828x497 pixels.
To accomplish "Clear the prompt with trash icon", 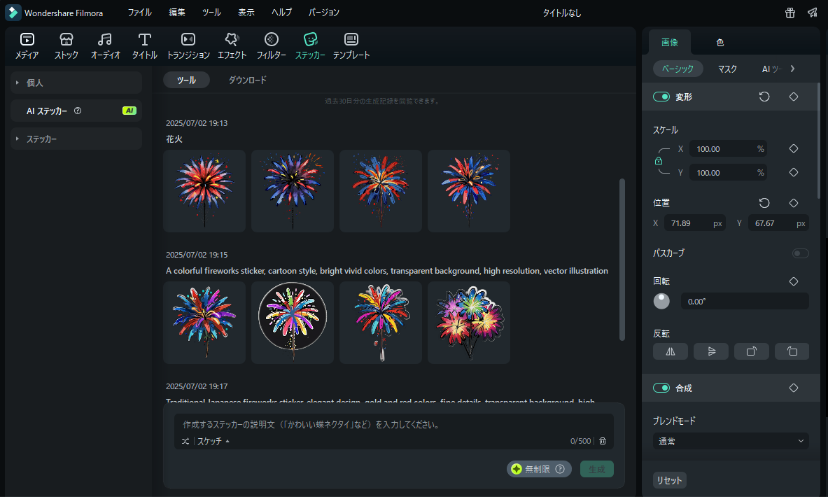I will (x=603, y=441).
